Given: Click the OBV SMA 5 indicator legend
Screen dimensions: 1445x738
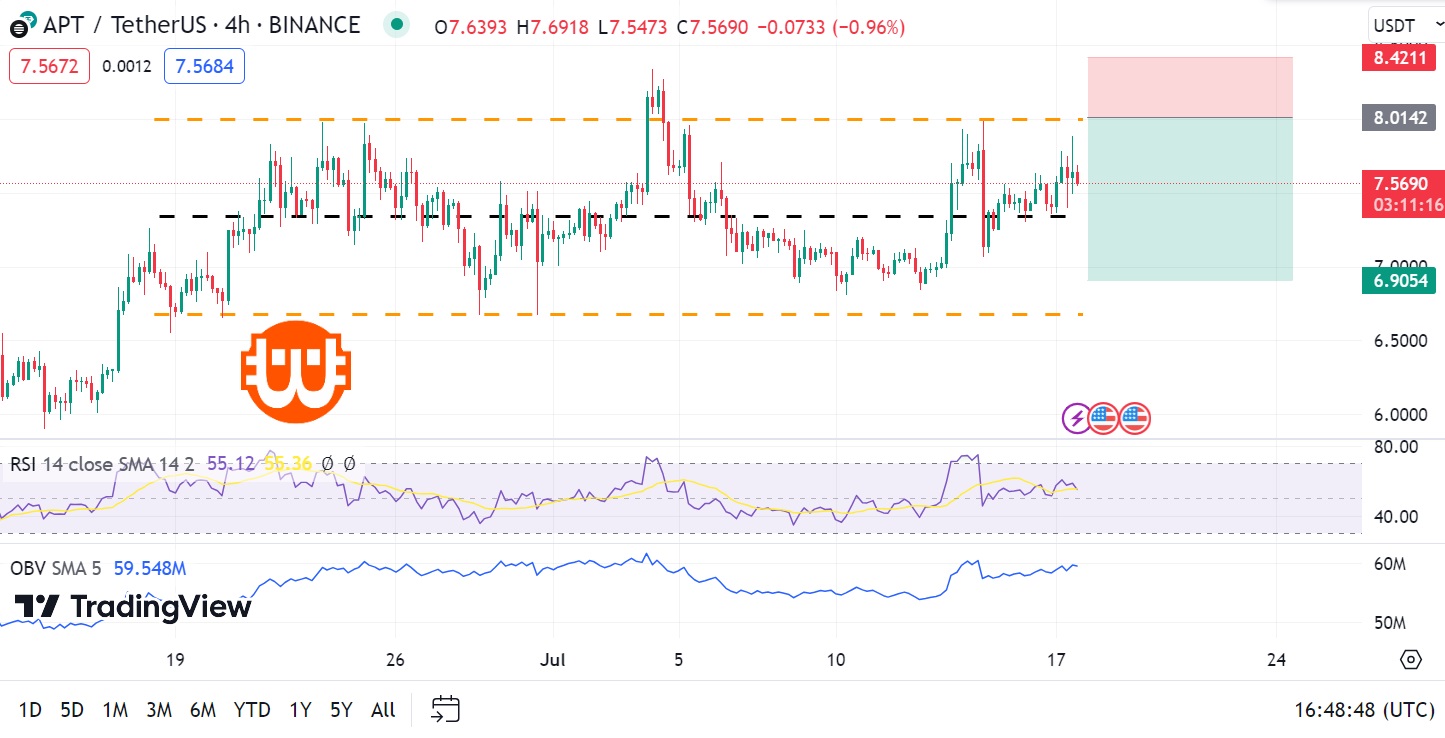Looking at the screenshot, I should coord(56,568).
